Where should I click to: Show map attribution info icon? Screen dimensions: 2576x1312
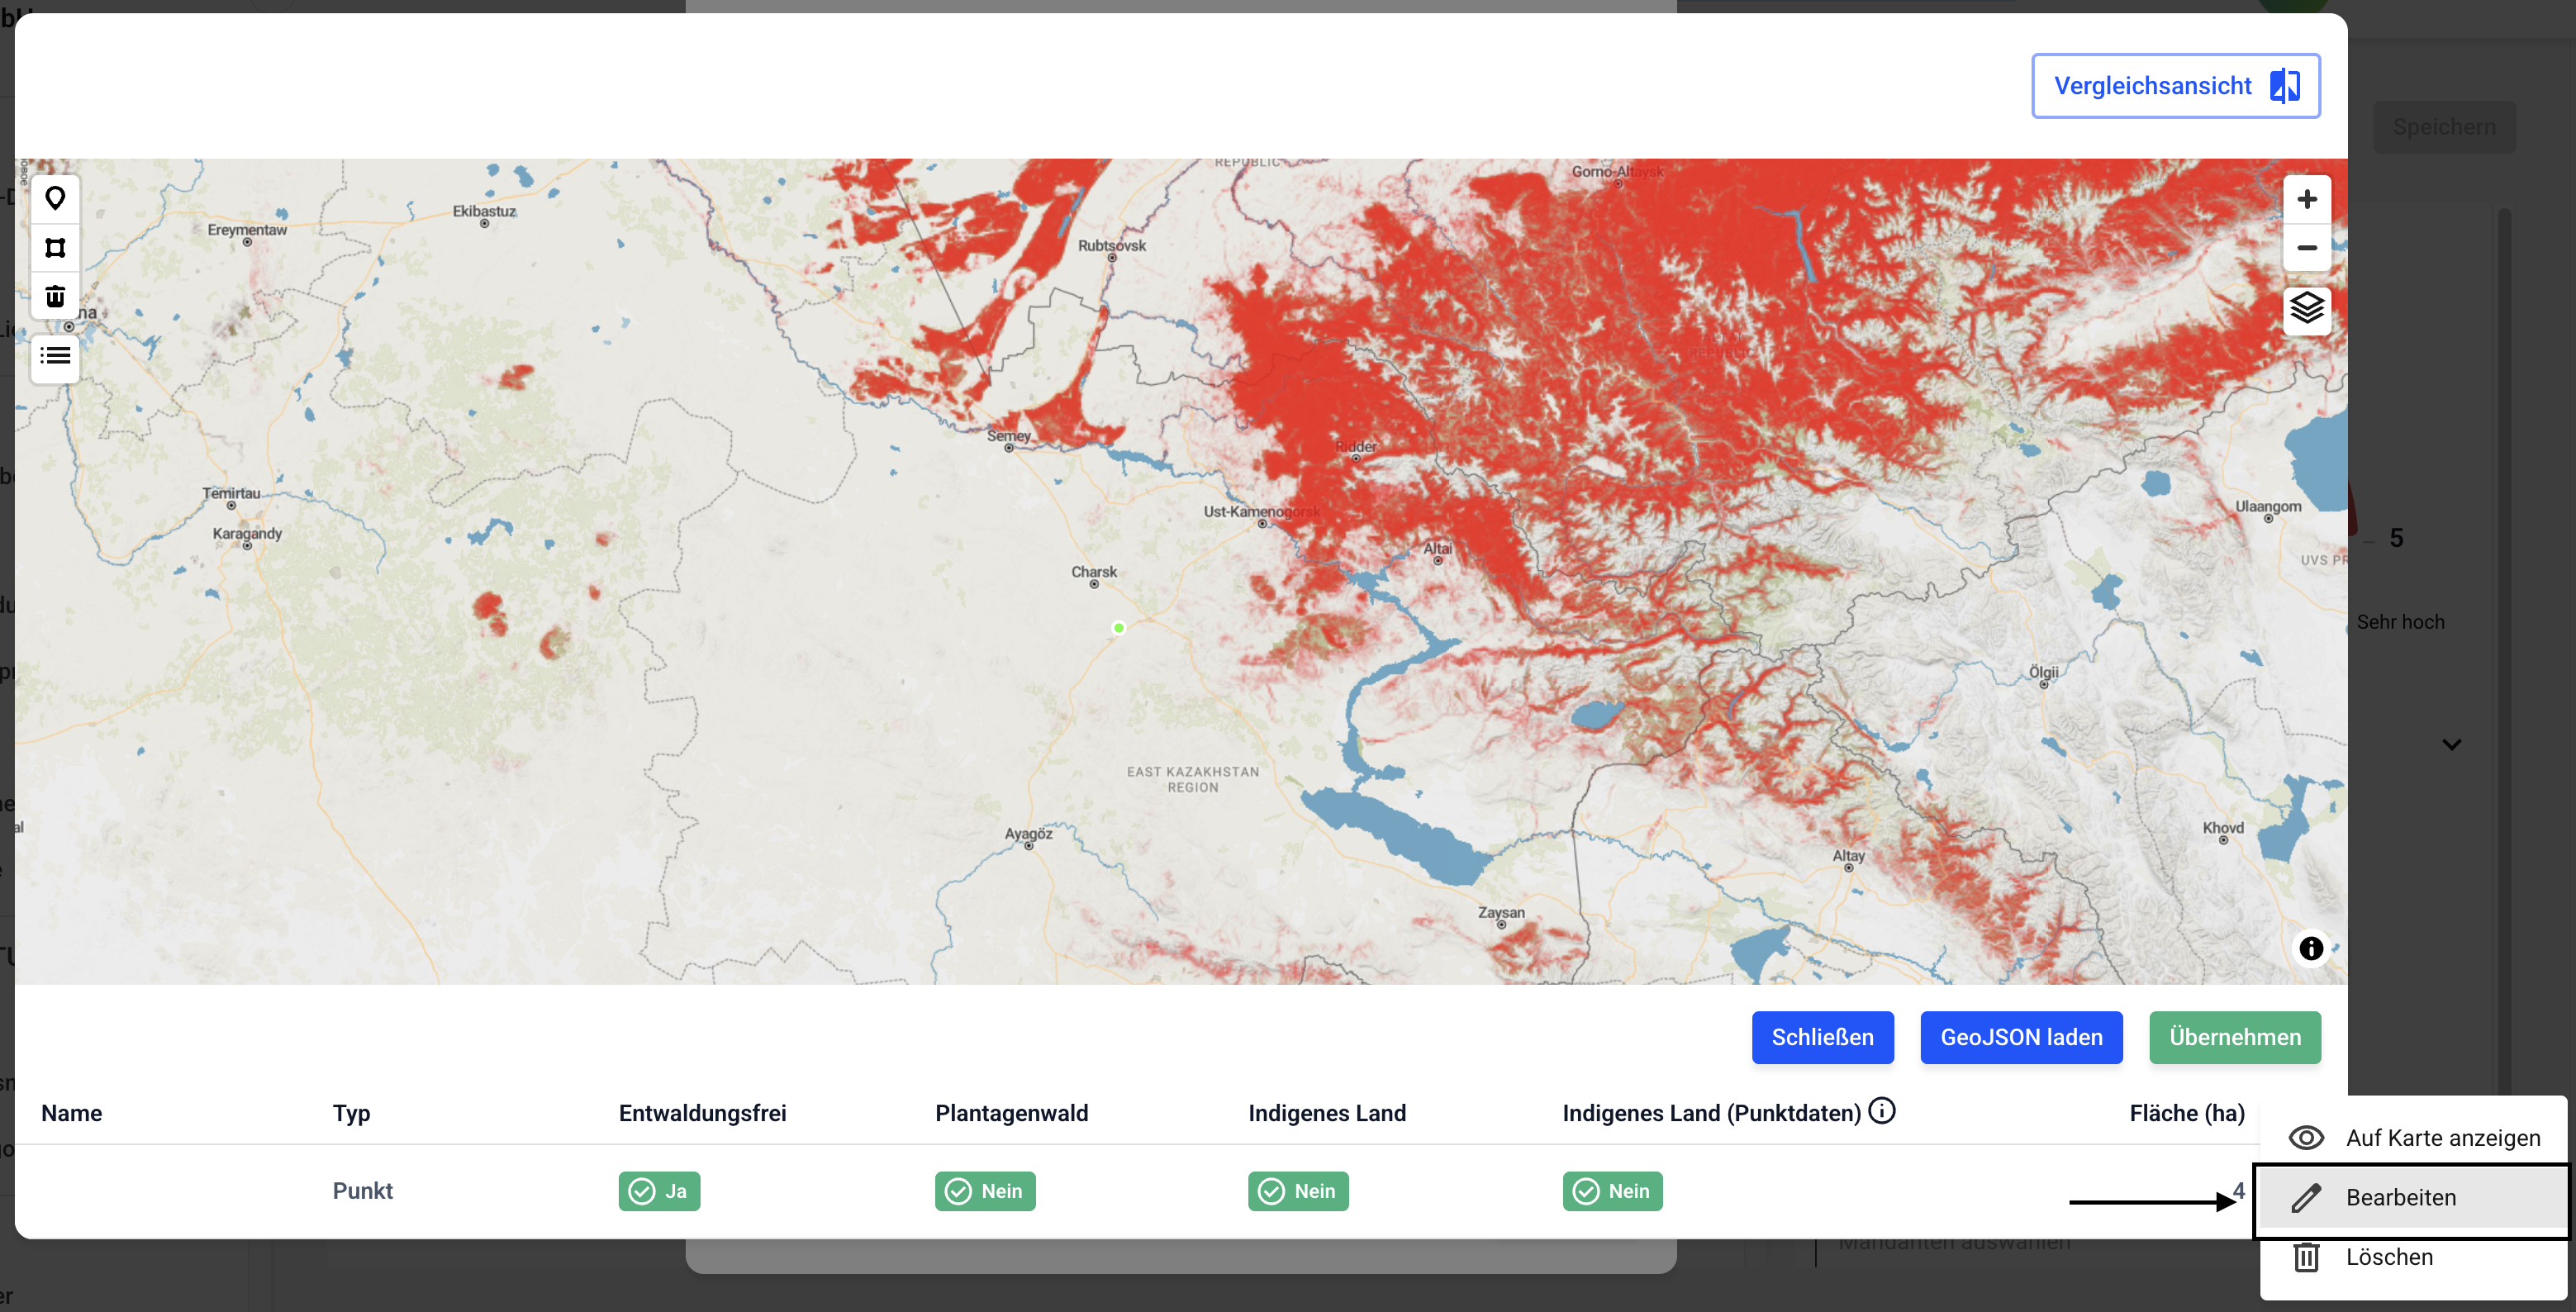(2310, 948)
